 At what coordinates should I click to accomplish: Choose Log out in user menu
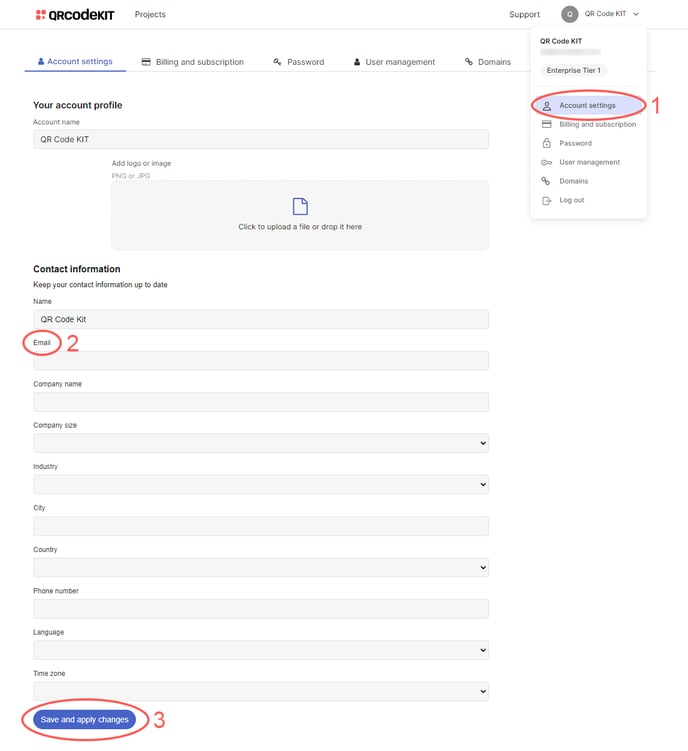tap(588, 200)
